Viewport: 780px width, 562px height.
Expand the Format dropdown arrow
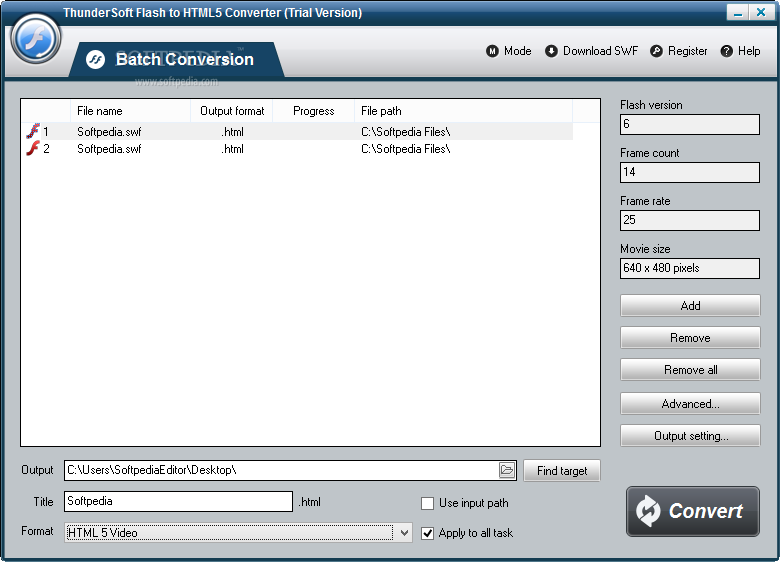[404, 533]
